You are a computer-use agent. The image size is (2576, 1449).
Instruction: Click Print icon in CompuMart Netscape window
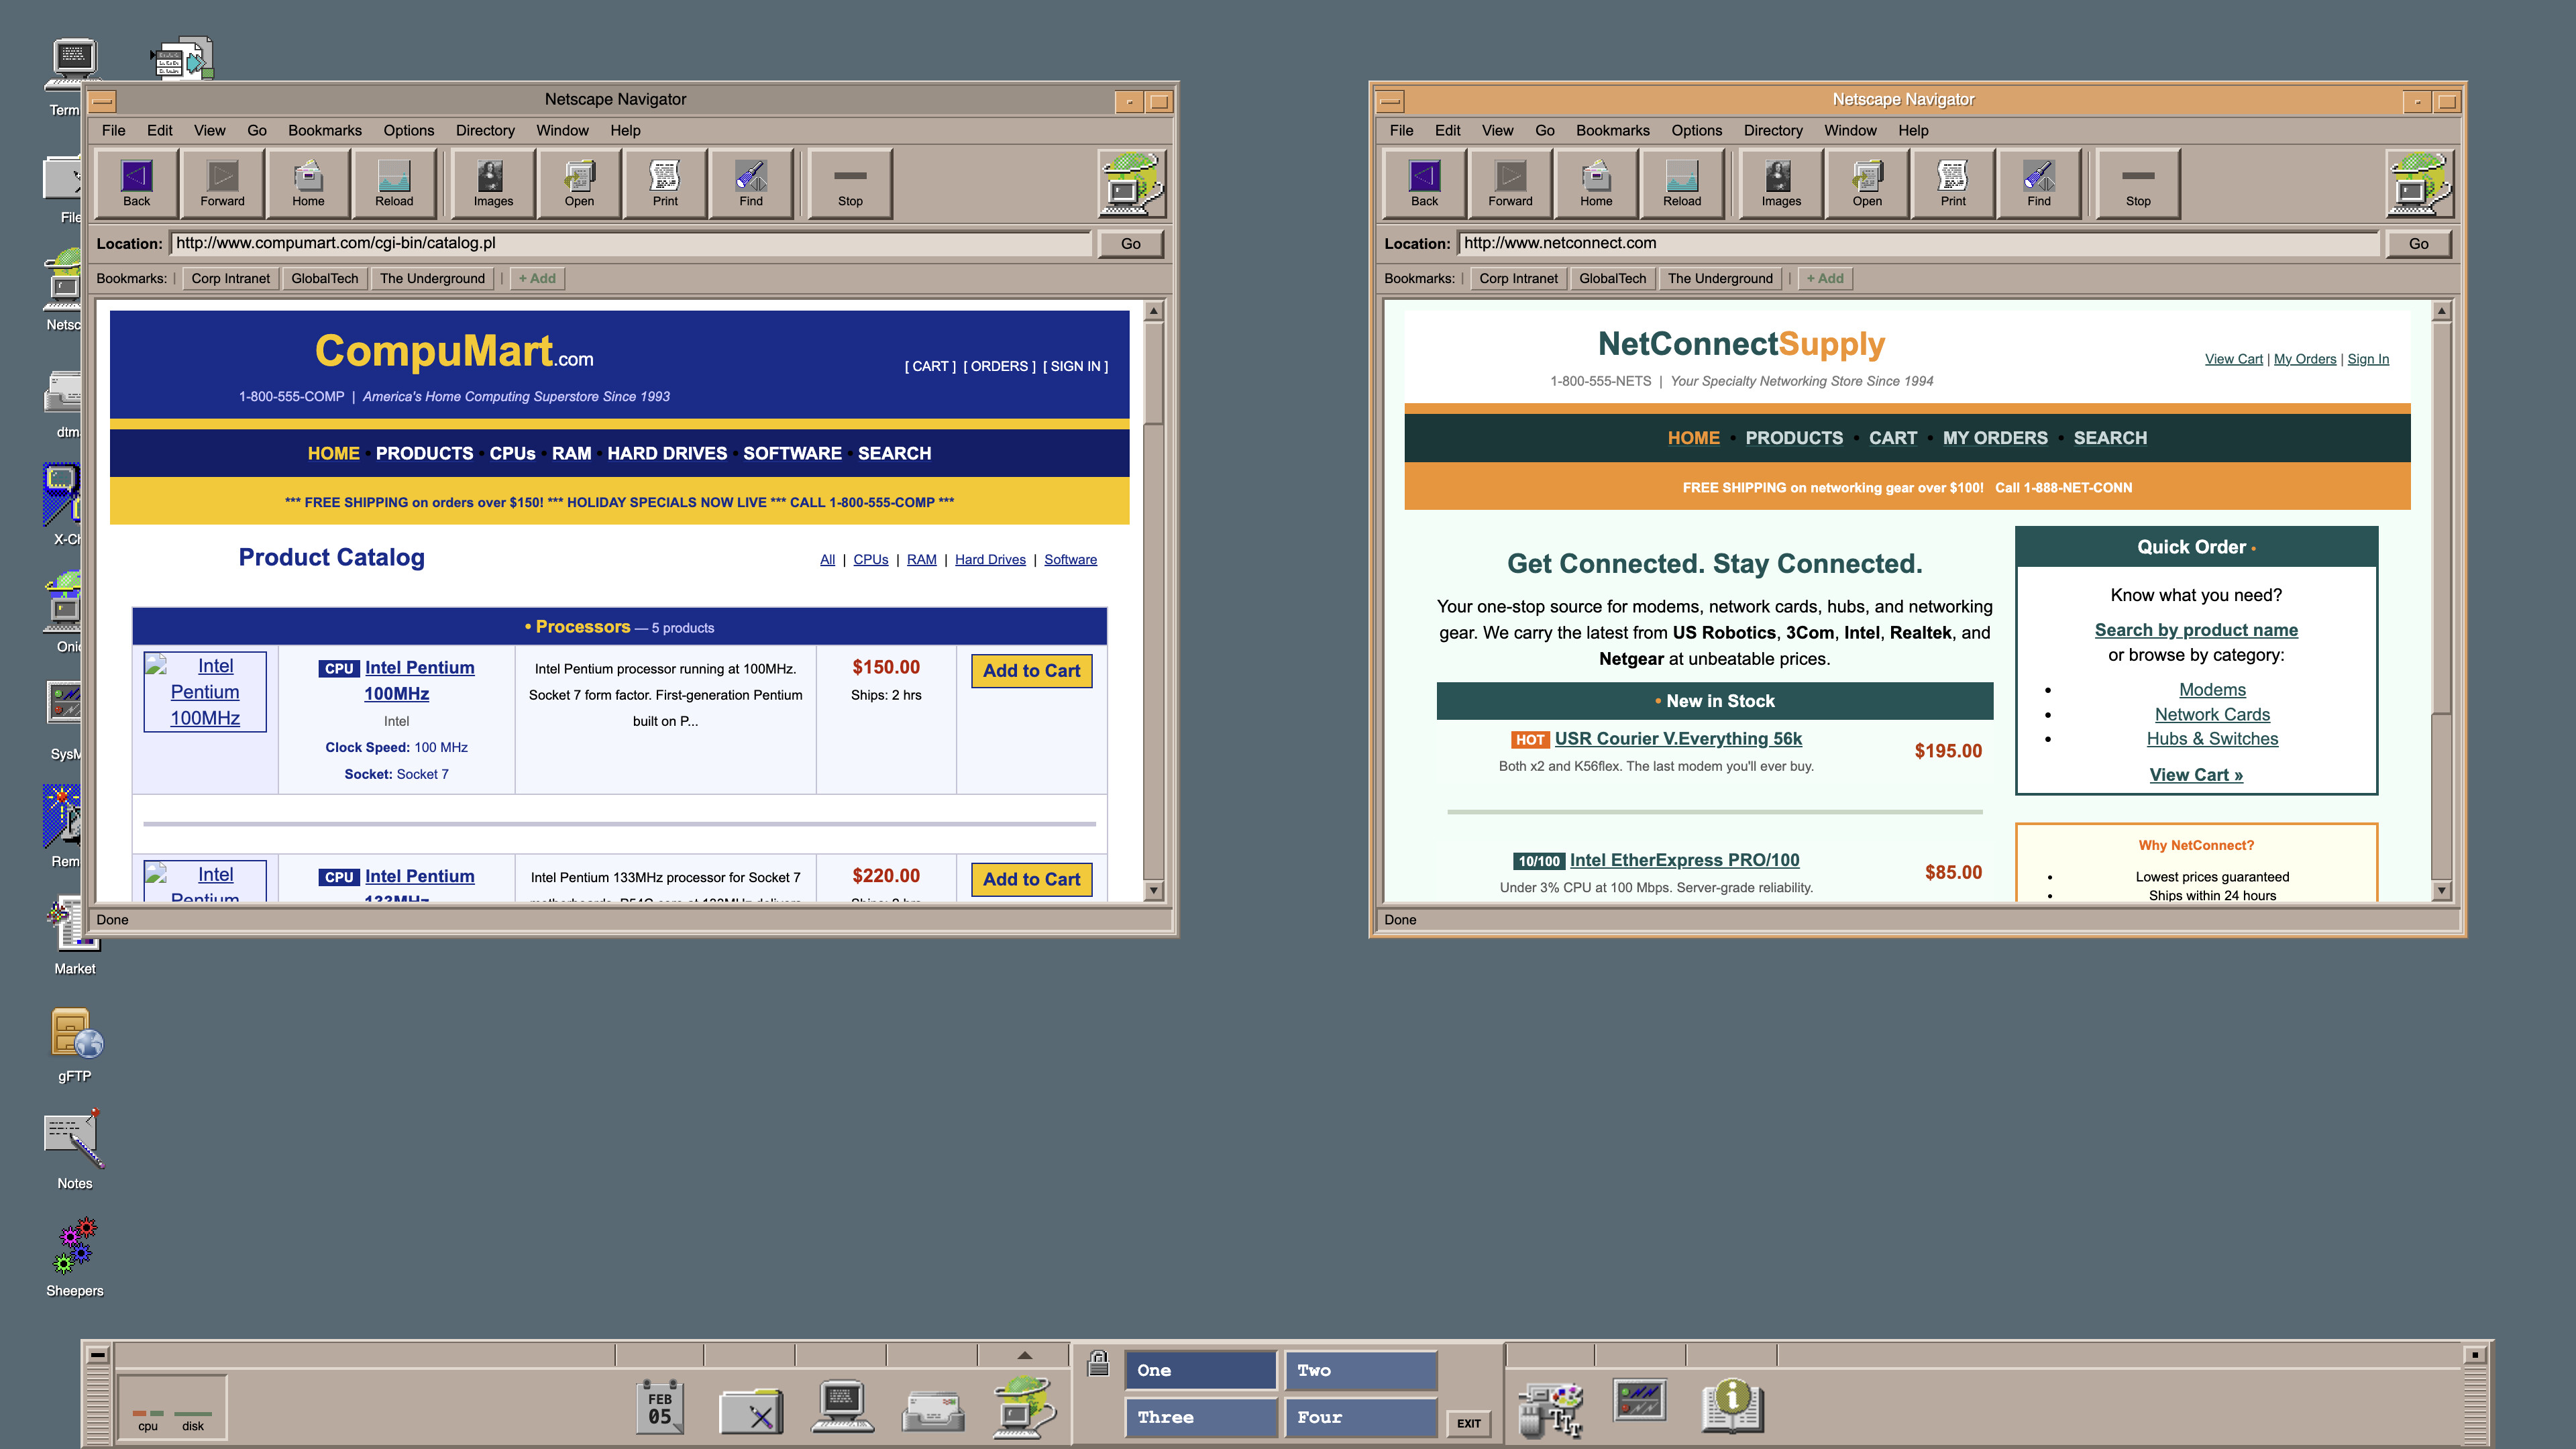click(665, 184)
